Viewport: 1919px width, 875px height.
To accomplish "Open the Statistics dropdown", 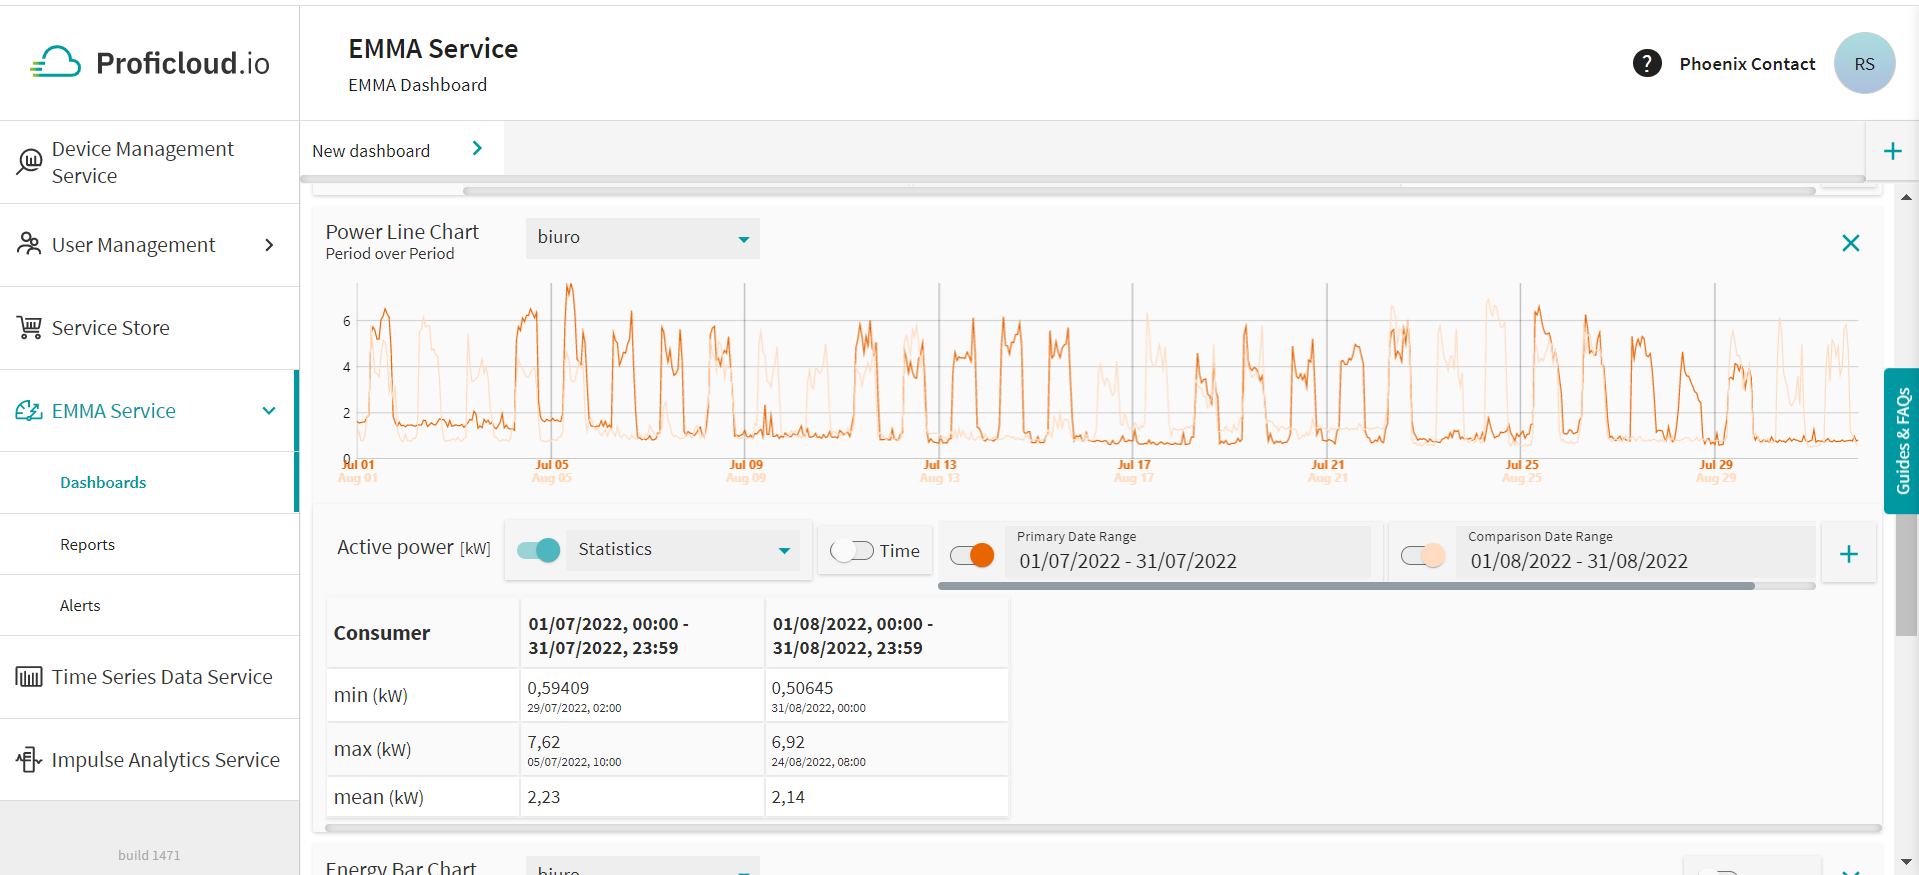I will point(683,550).
